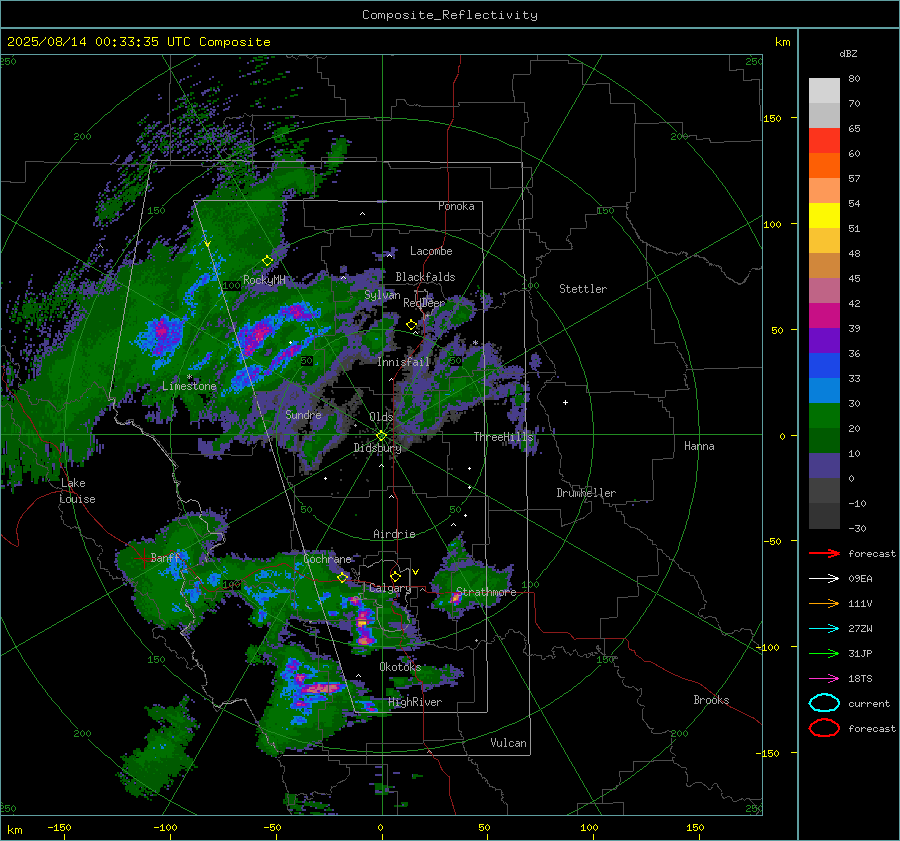Click the red forecast ellipse icon

(824, 728)
